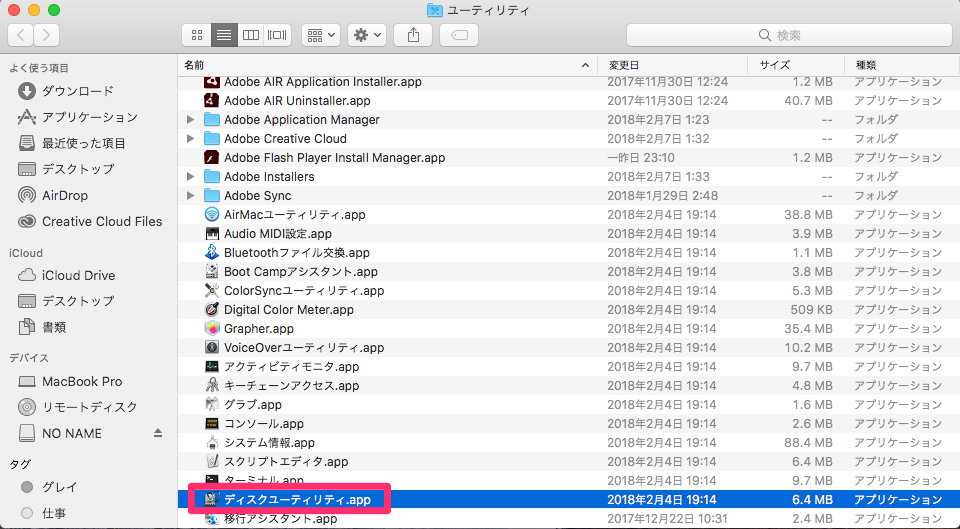Select Adobe AIR Application Installer.app icon
The width and height of the screenshot is (960, 529).
[x=212, y=81]
